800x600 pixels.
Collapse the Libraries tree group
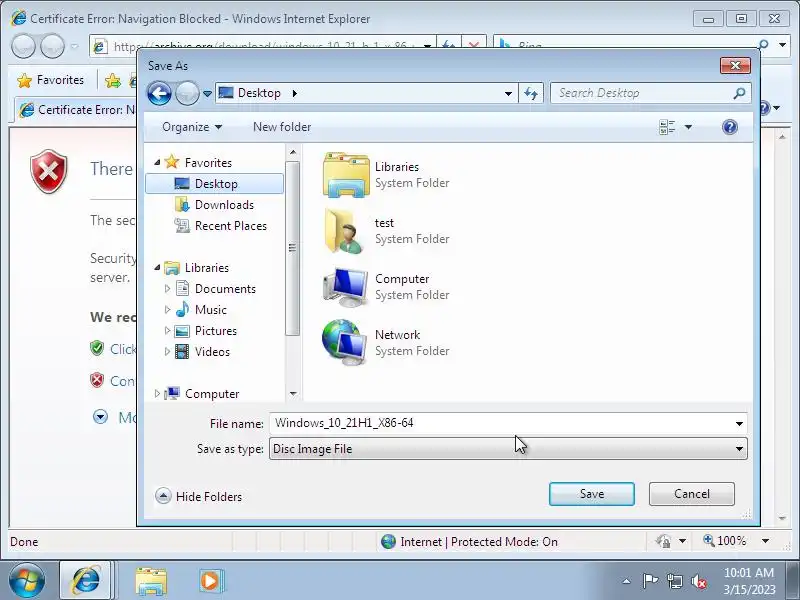pyautogui.click(x=157, y=267)
